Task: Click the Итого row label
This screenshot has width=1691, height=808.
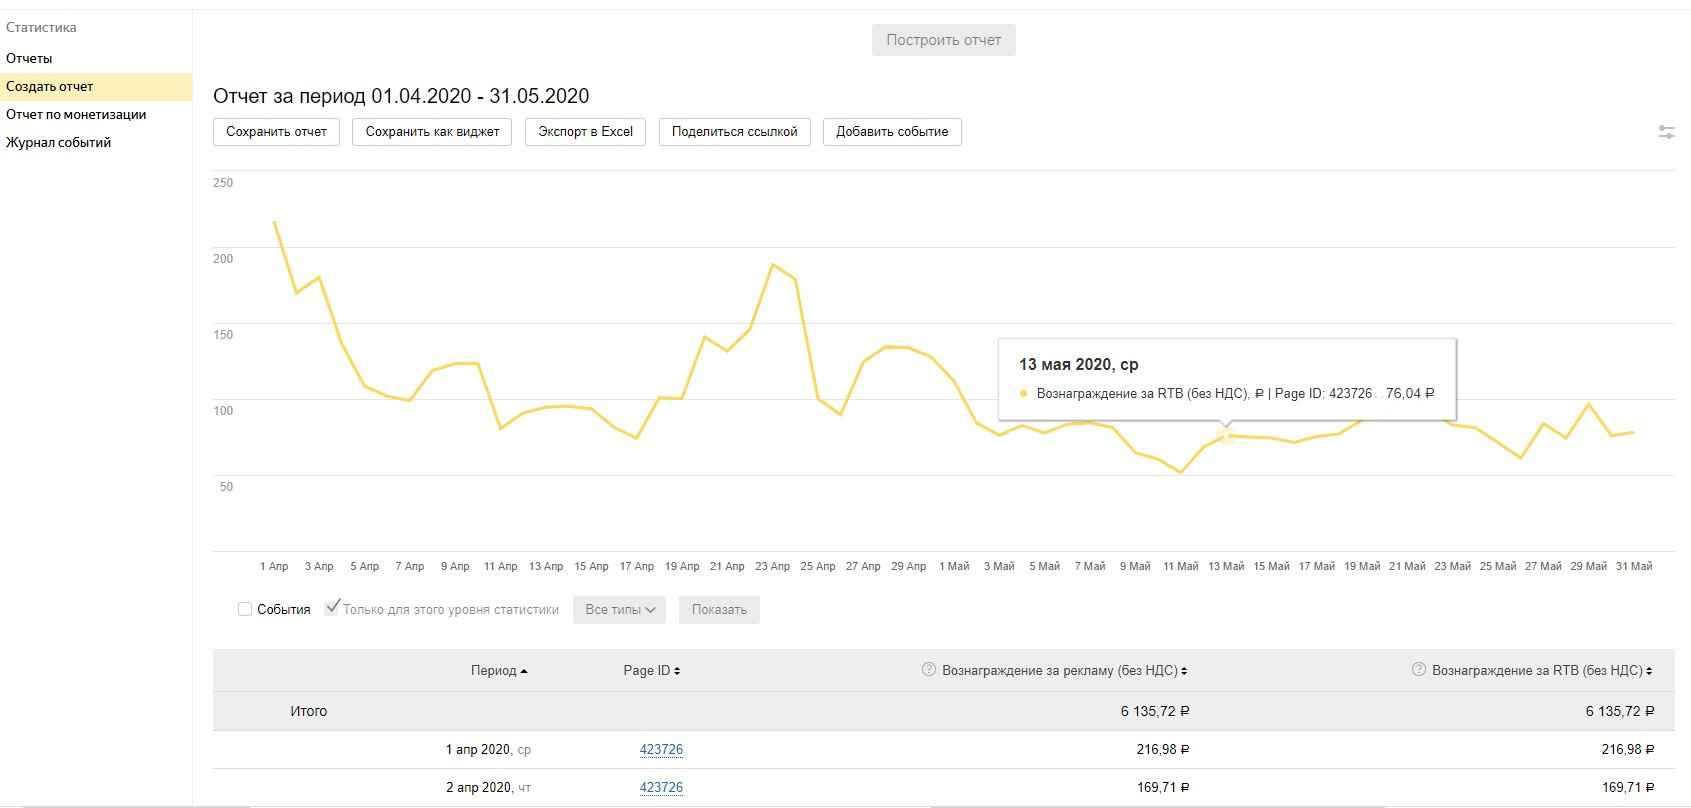Action: (x=308, y=711)
